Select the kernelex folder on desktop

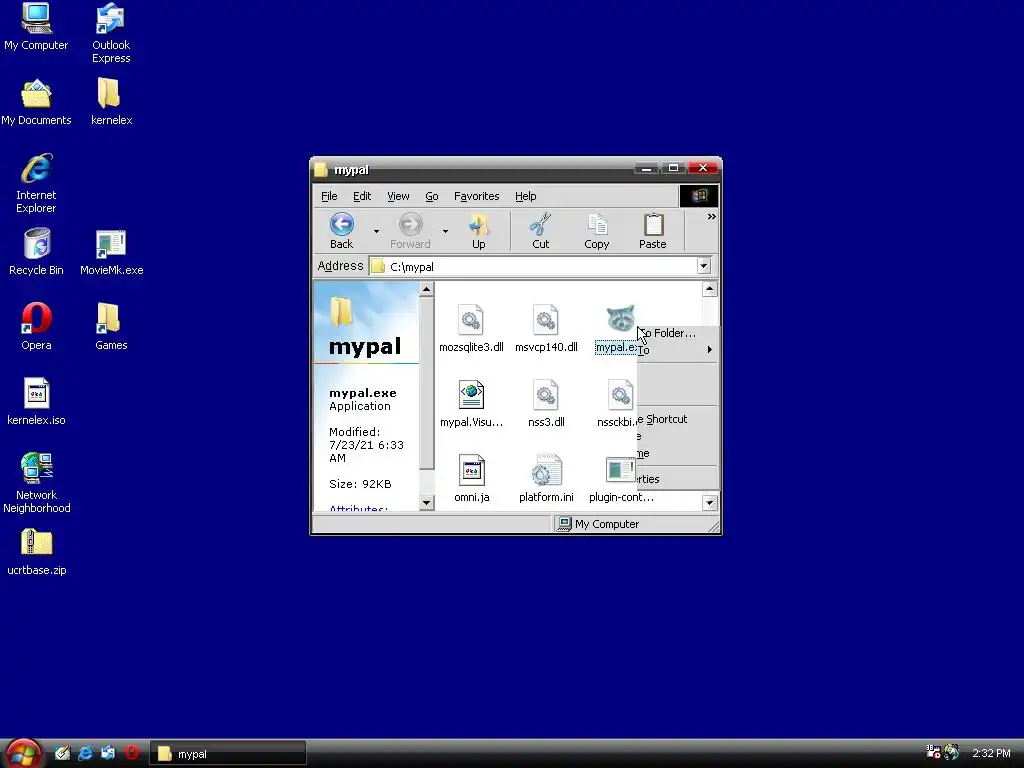[x=111, y=102]
